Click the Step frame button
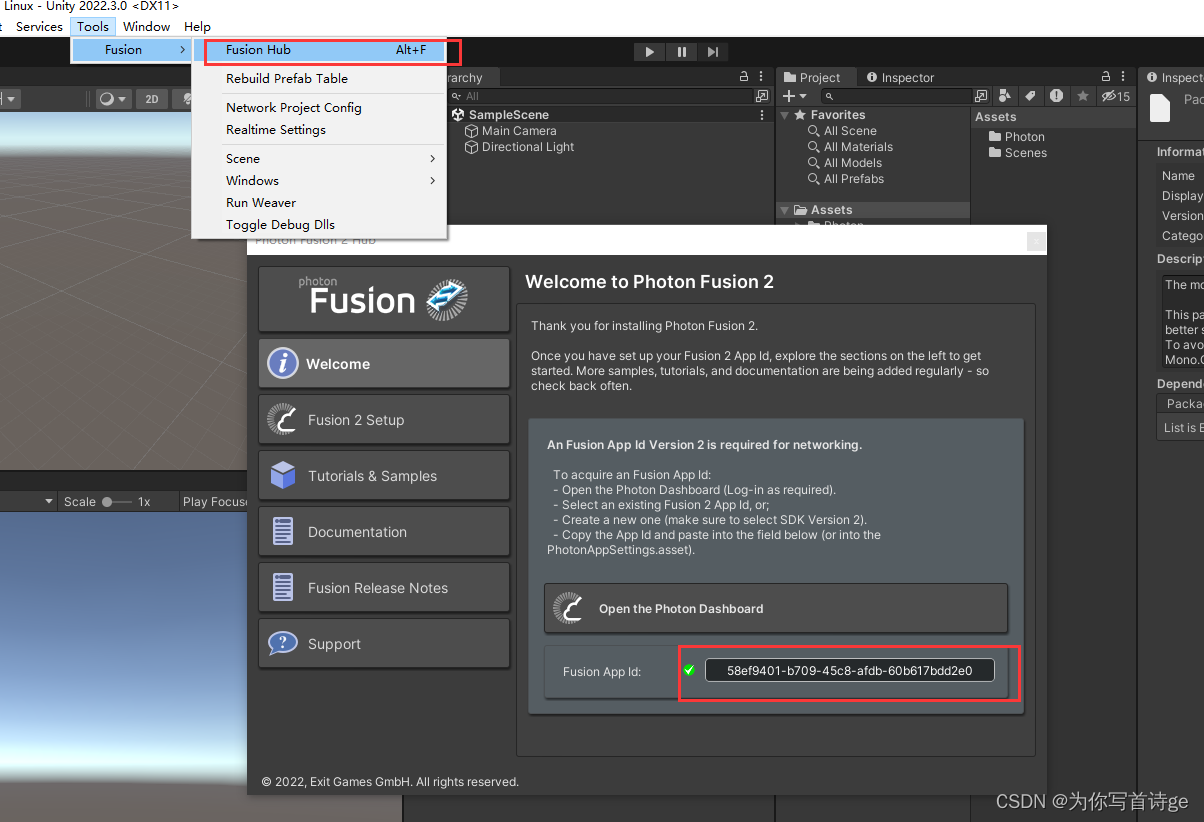 (x=712, y=52)
